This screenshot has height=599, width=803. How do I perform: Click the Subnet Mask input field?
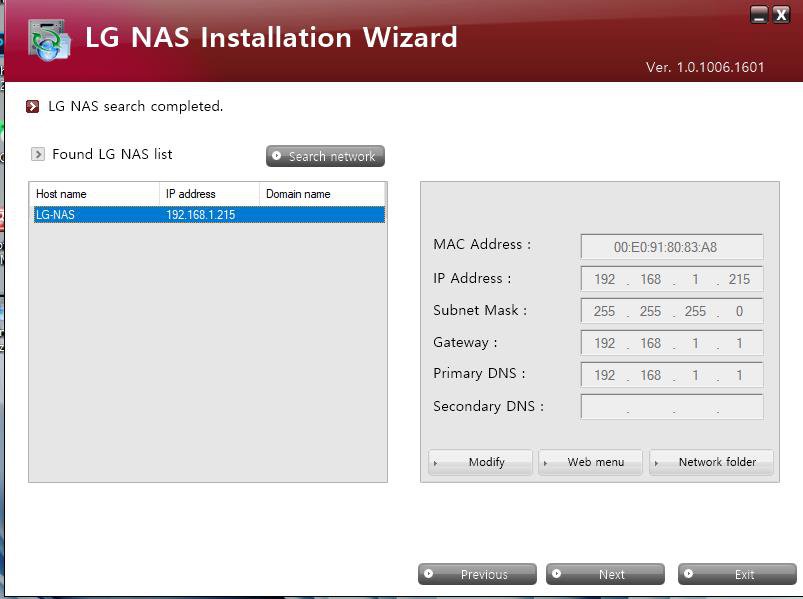(672, 311)
